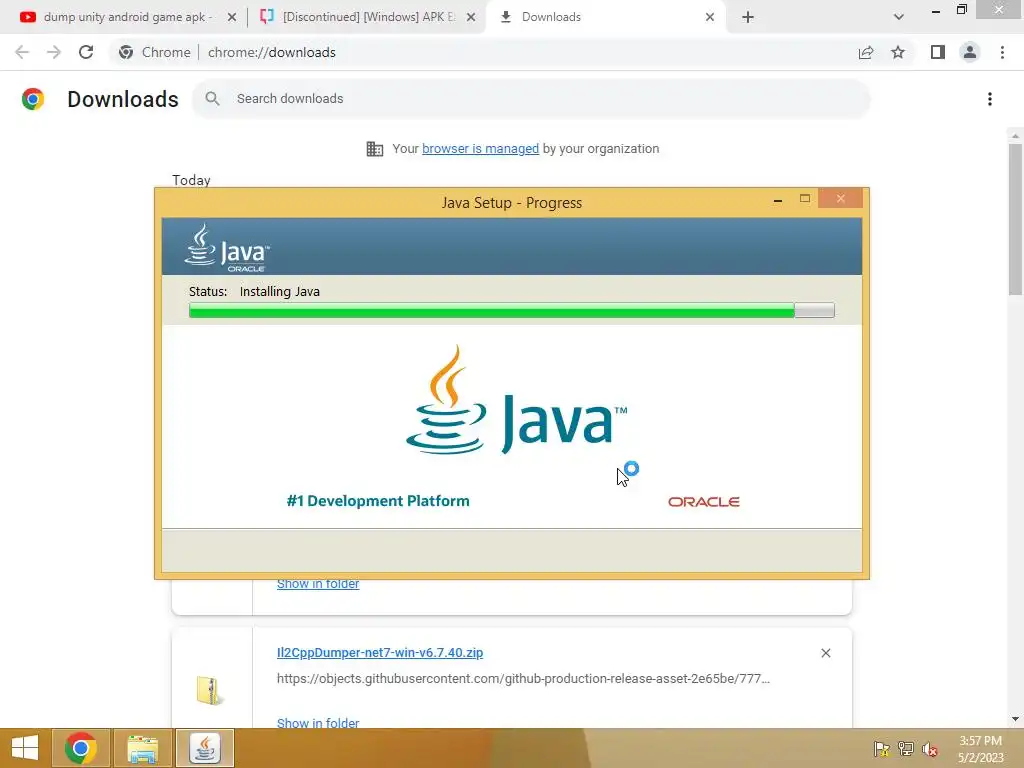Remove Il2CppDumper download from list
Viewport: 1024px width, 768px height.
(x=825, y=653)
